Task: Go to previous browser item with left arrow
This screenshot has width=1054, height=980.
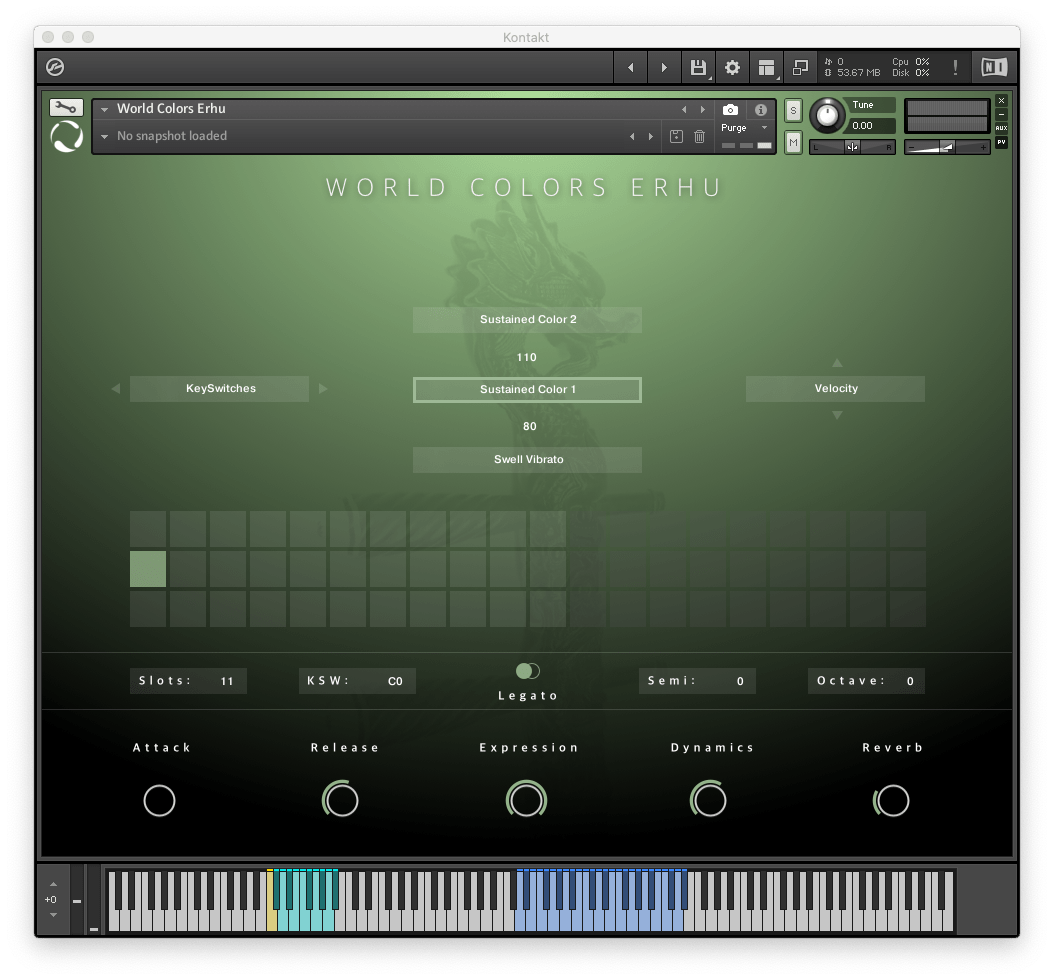Action: (631, 67)
